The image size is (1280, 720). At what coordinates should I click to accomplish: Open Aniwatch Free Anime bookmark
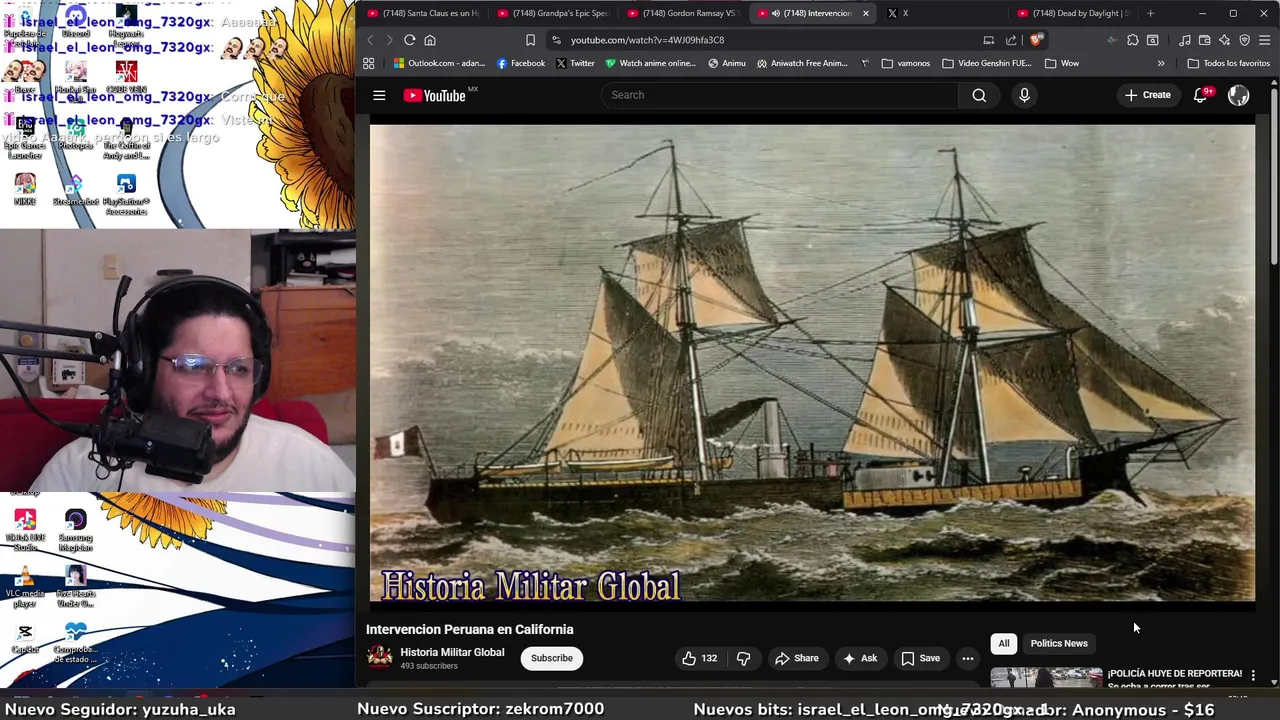pos(802,63)
